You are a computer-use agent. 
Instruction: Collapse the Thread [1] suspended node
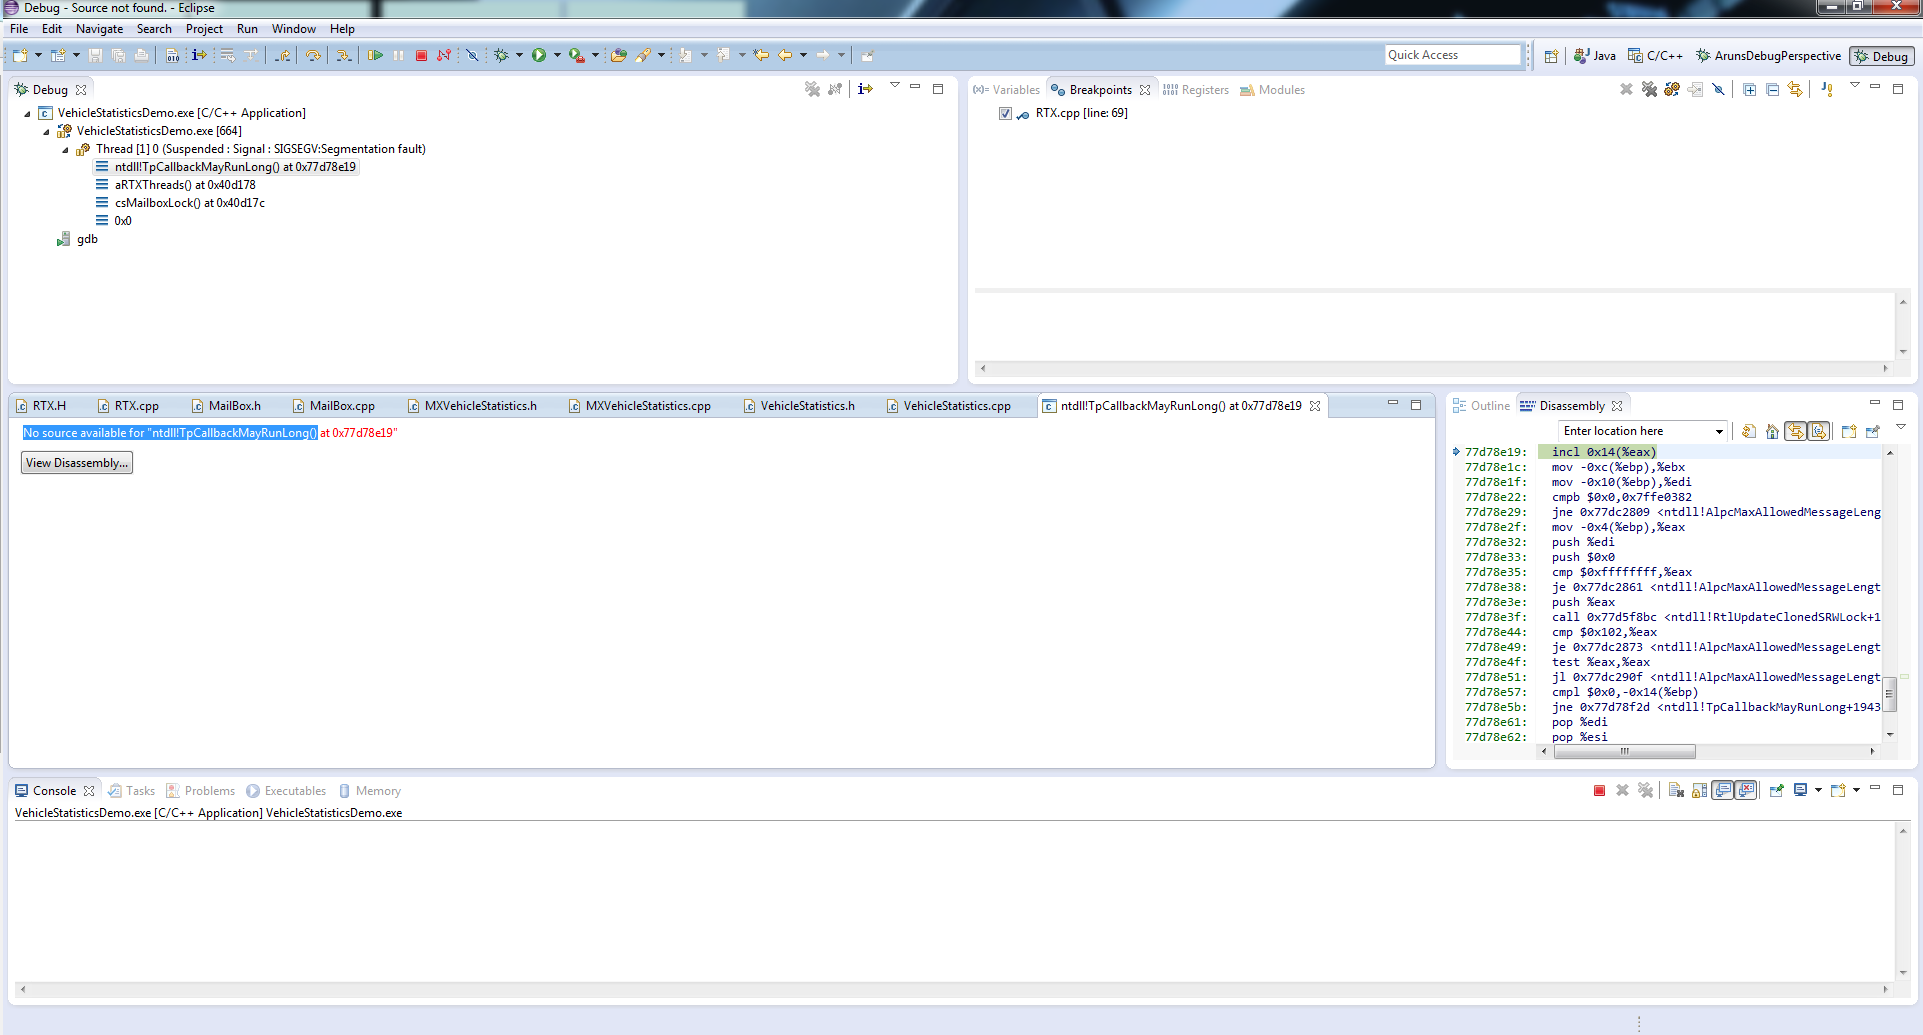coord(66,150)
